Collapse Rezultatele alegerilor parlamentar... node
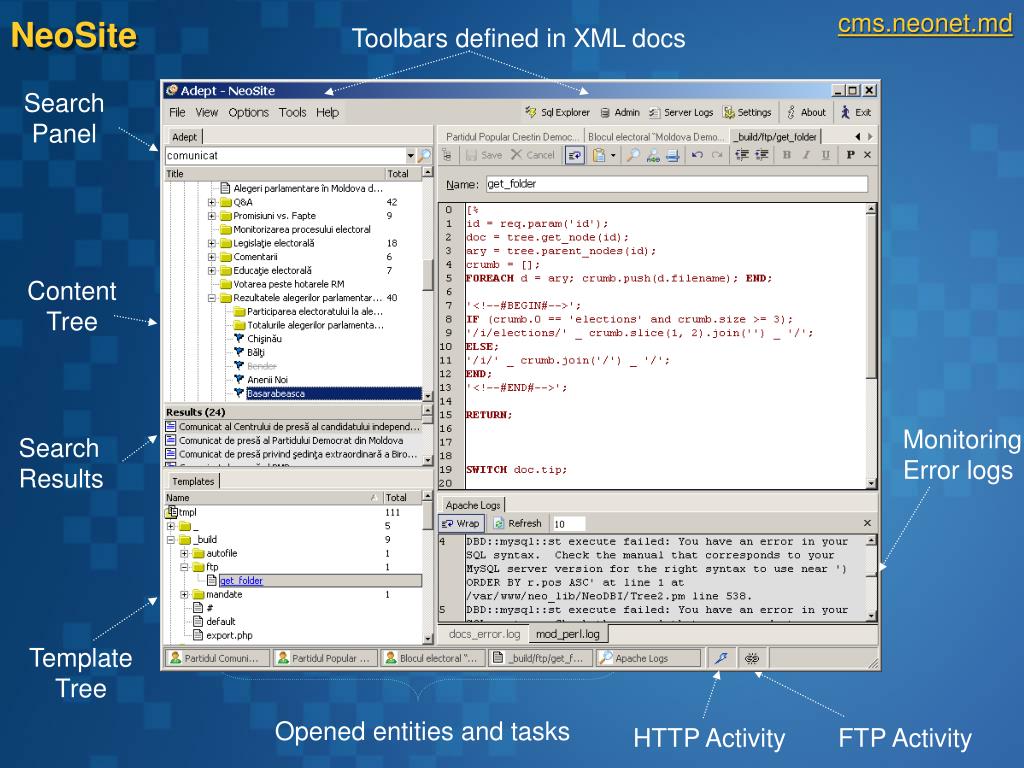The width and height of the screenshot is (1024, 768). click(x=212, y=298)
